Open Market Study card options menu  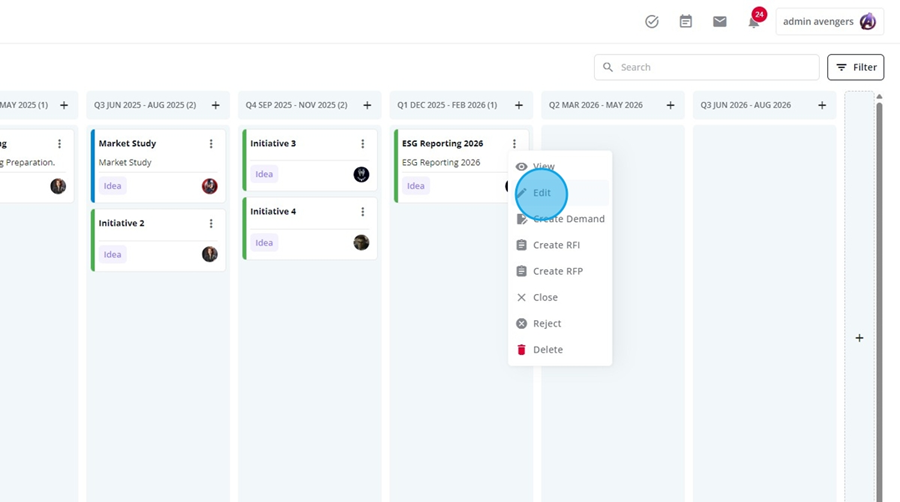(211, 143)
